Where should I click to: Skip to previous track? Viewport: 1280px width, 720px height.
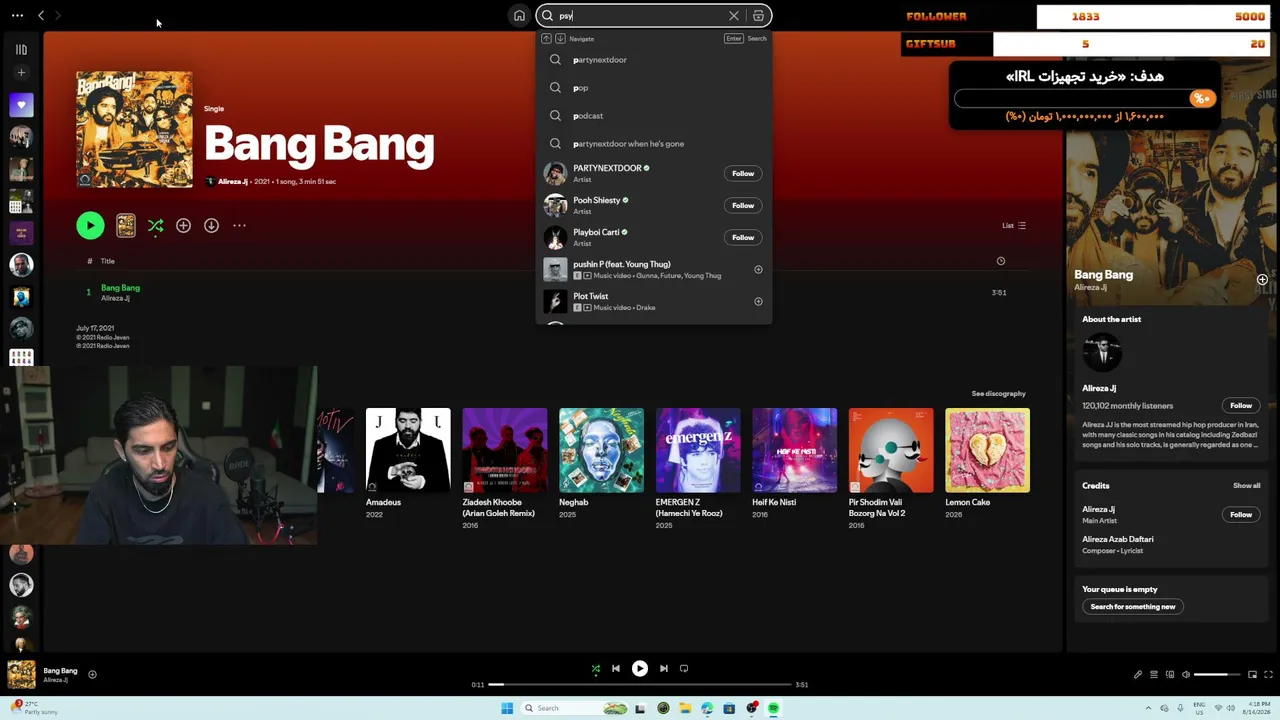pyautogui.click(x=616, y=669)
